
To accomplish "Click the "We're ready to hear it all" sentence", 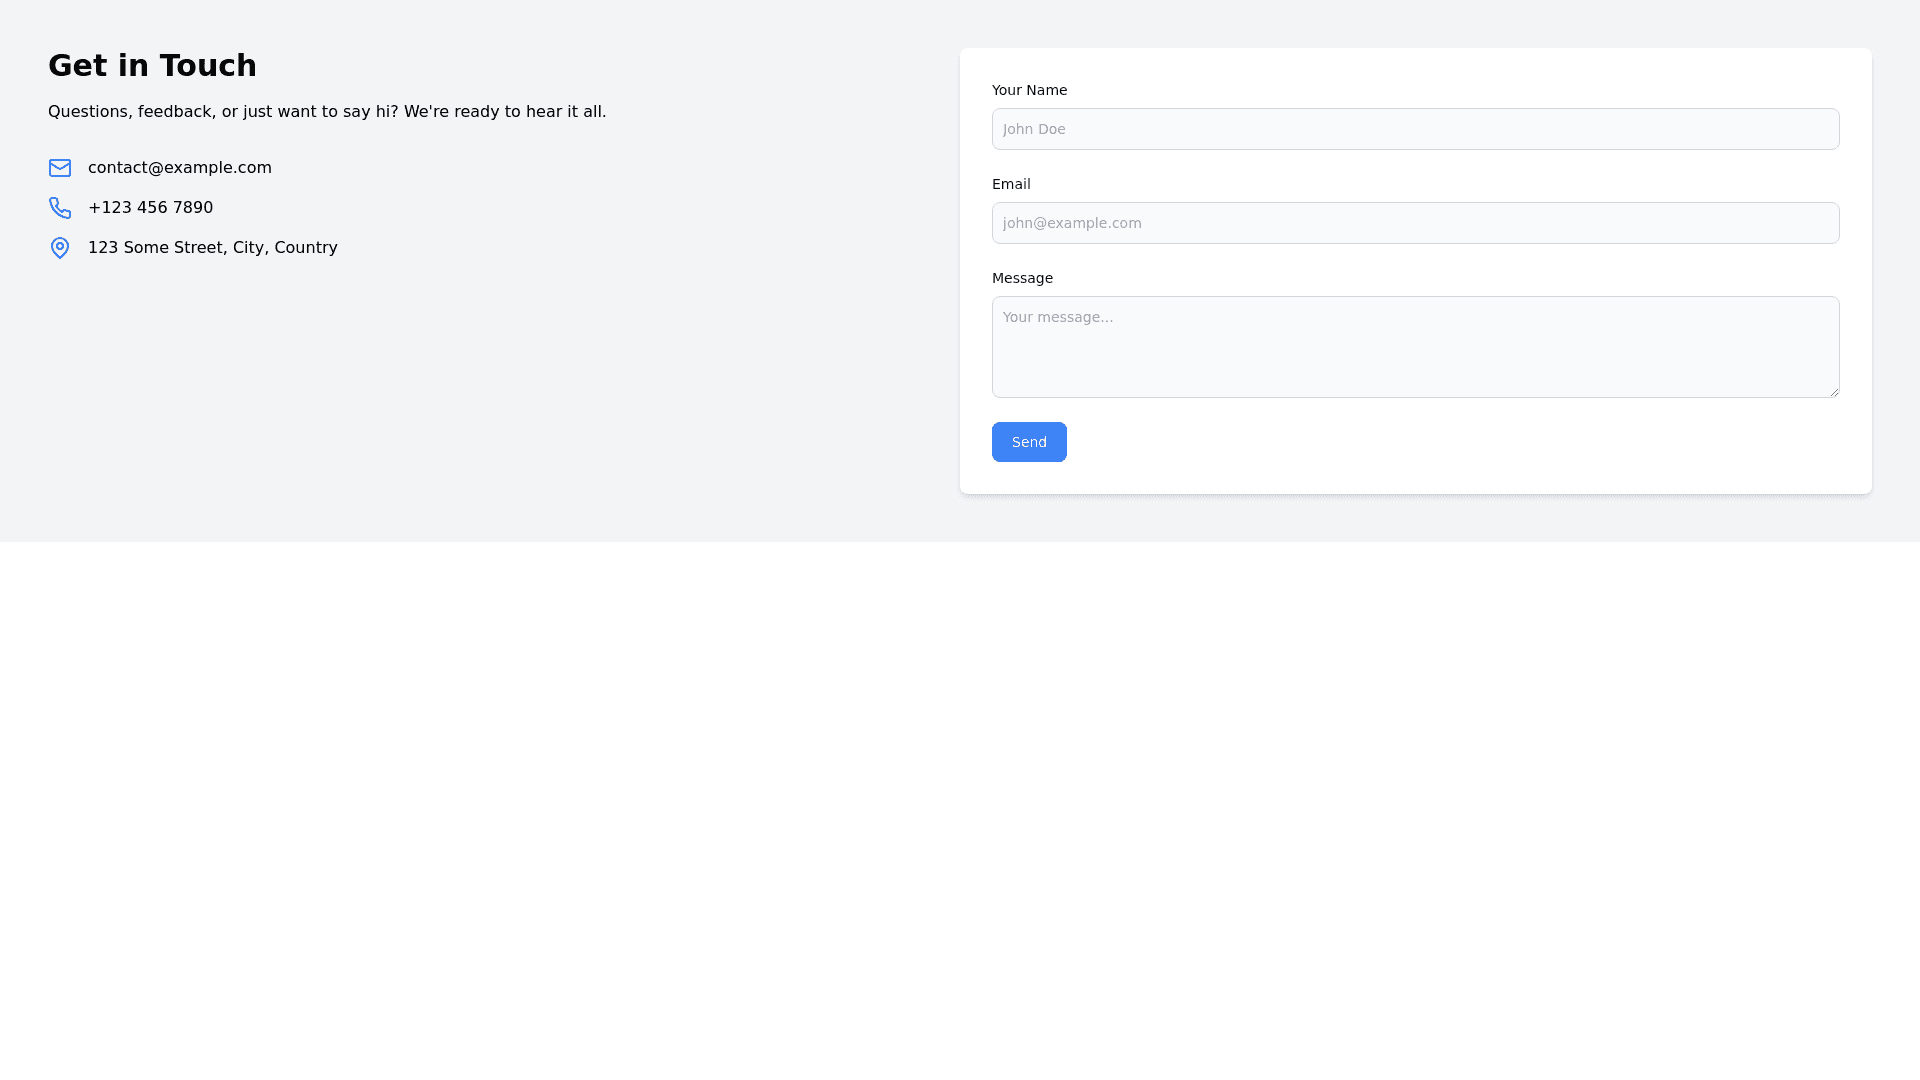I will (x=505, y=112).
